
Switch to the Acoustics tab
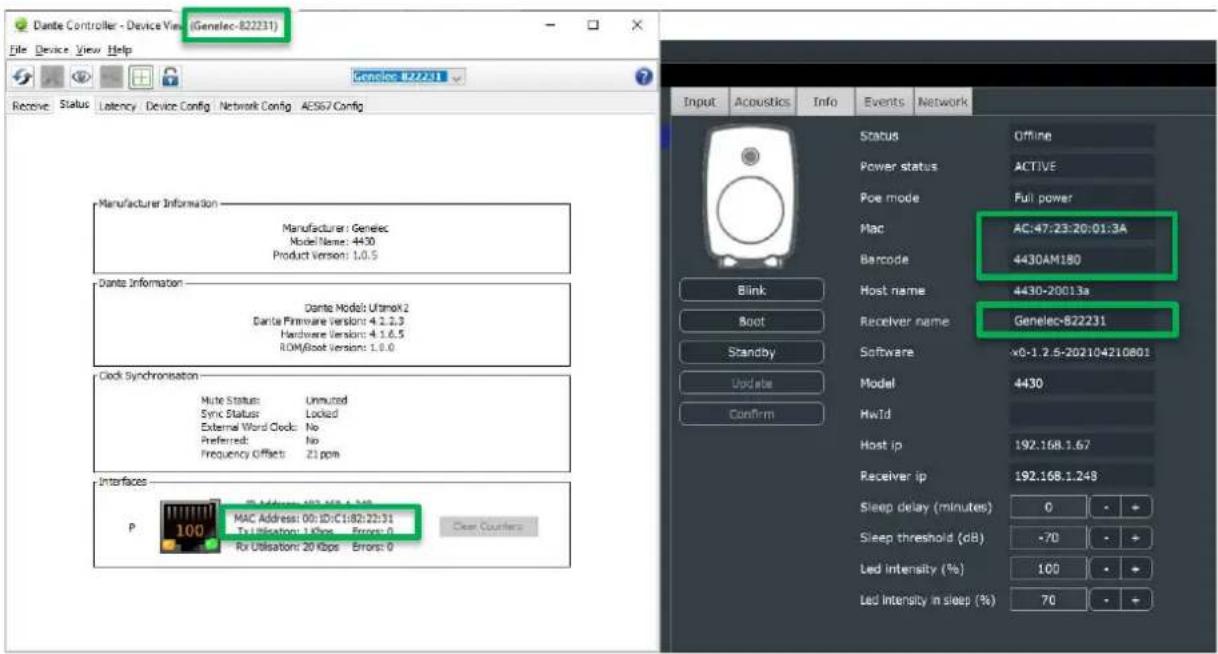pyautogui.click(x=763, y=102)
